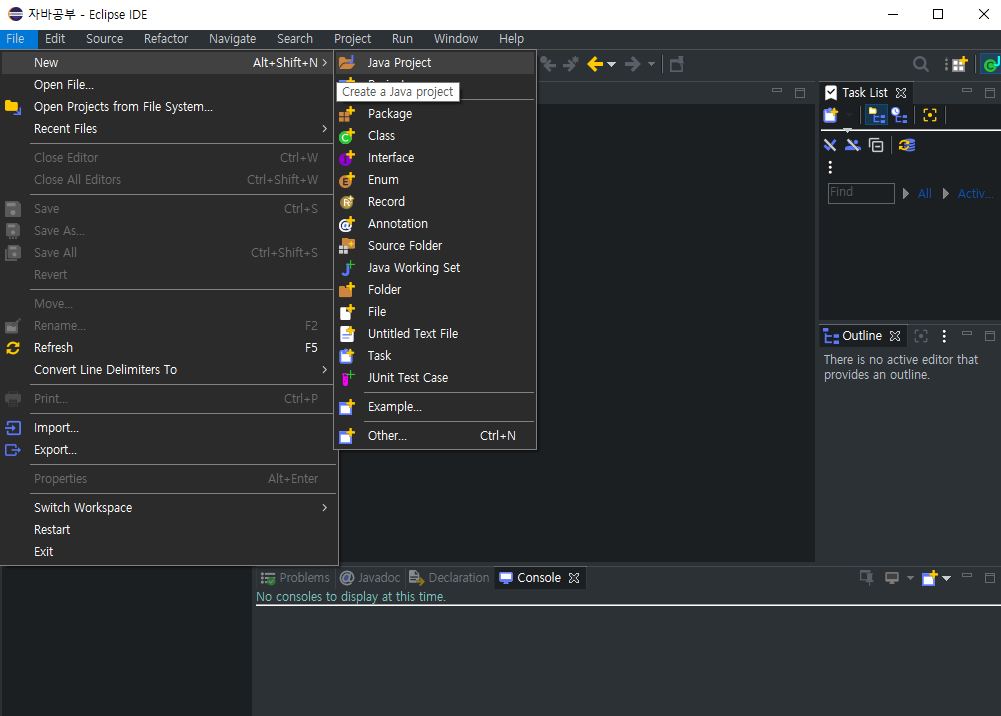
Task: Open the Refactor menu
Action: point(166,39)
